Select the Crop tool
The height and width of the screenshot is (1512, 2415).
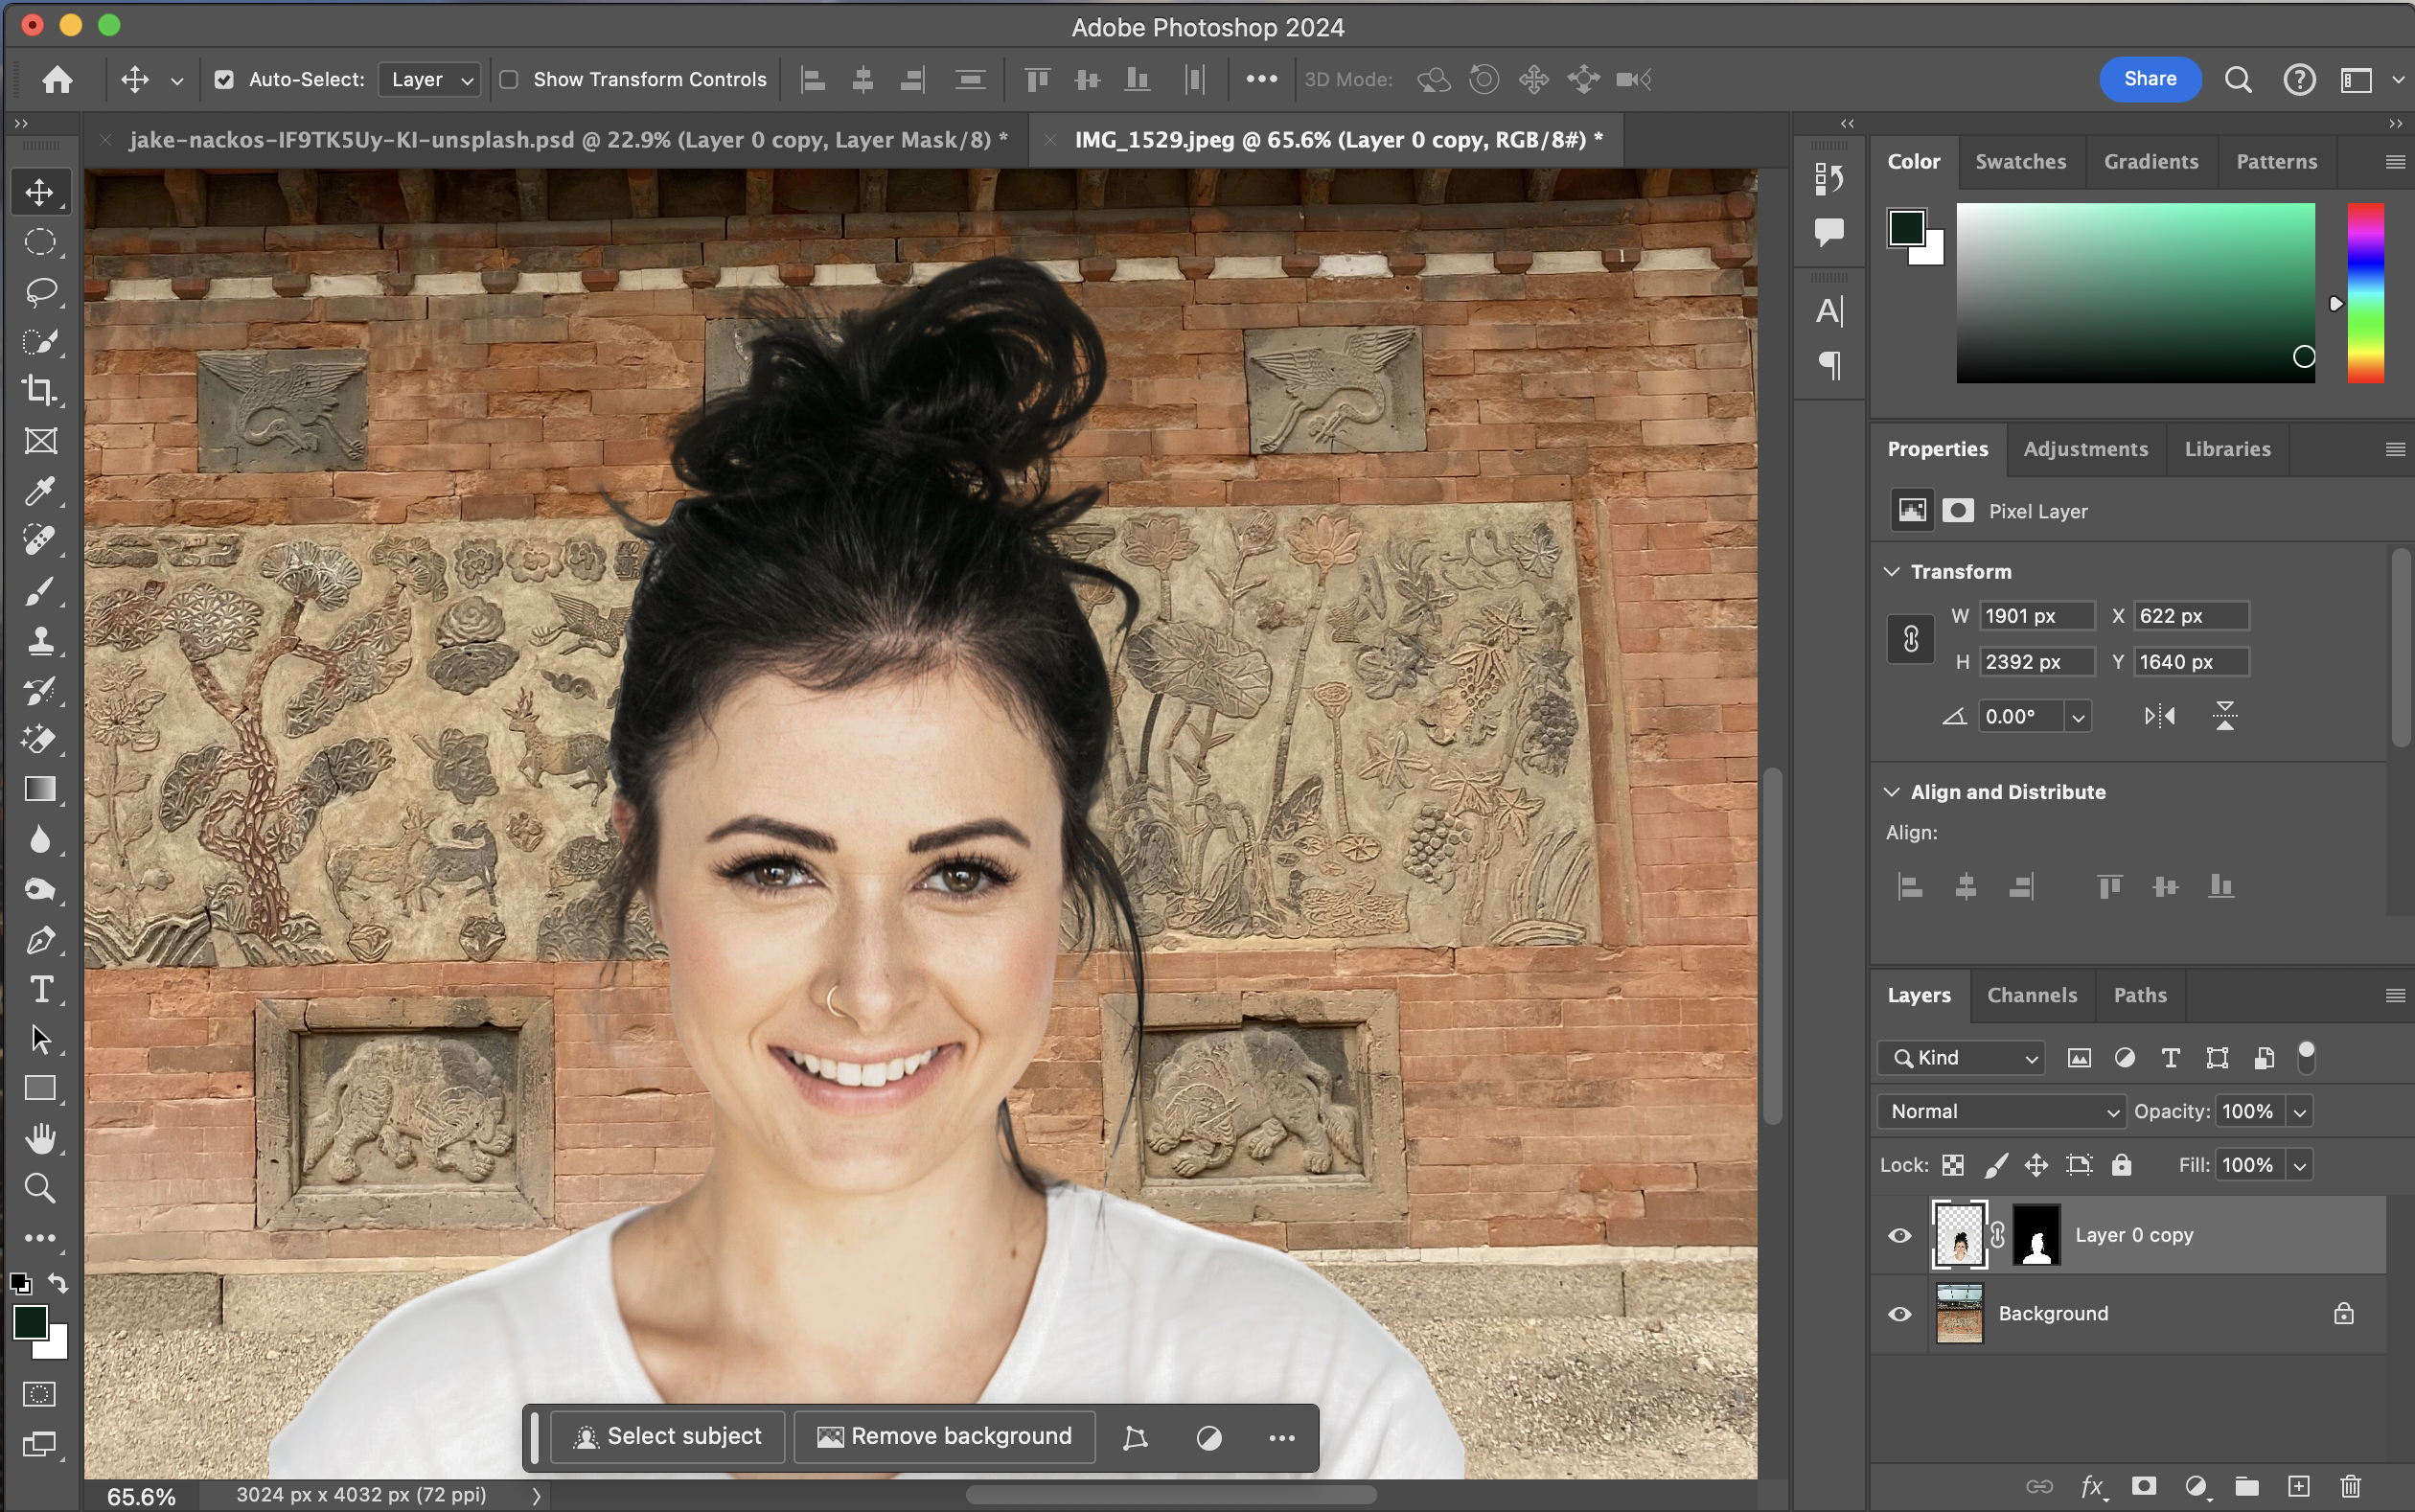pos(40,391)
